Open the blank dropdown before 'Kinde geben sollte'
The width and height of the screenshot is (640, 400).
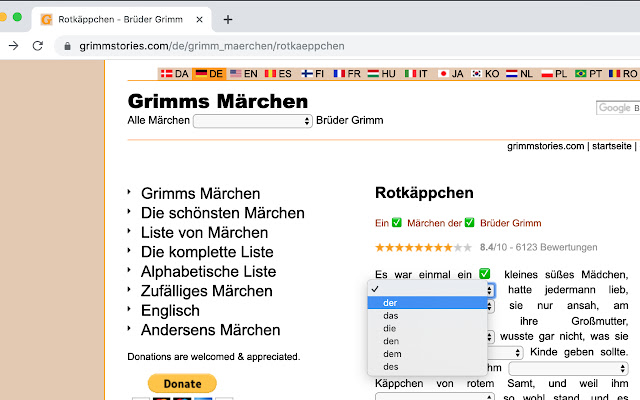click(504, 352)
